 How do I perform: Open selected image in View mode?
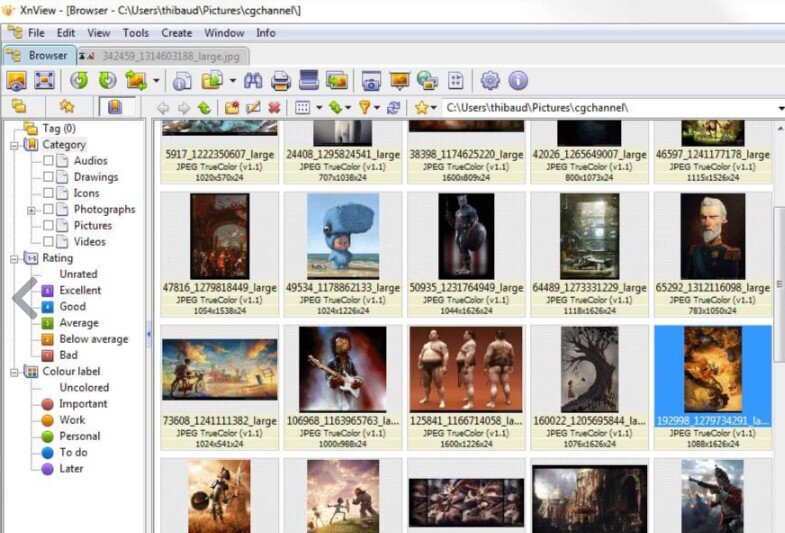[x=17, y=81]
